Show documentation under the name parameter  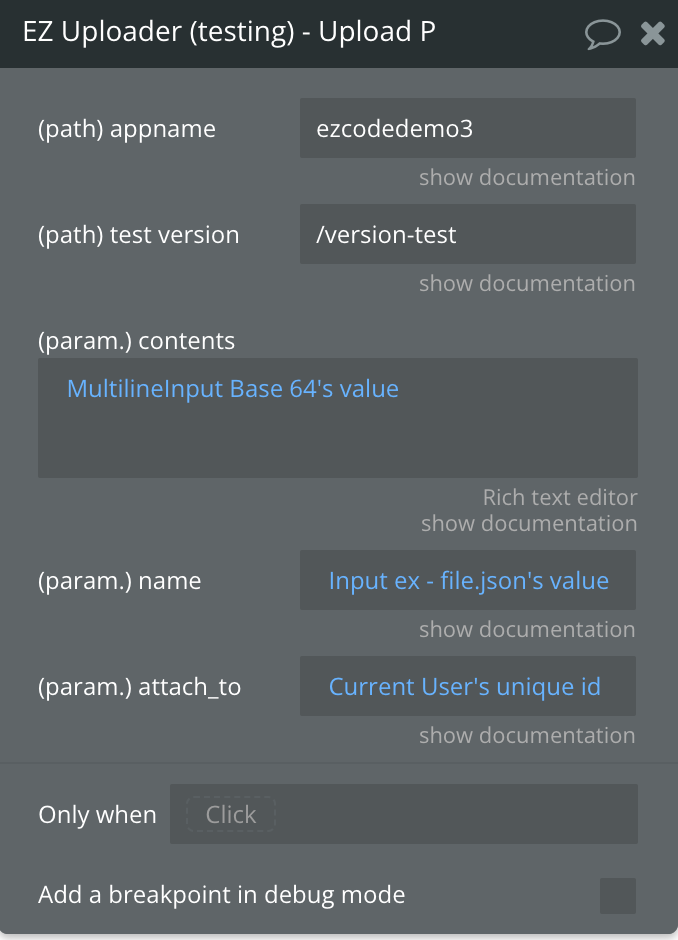[527, 629]
